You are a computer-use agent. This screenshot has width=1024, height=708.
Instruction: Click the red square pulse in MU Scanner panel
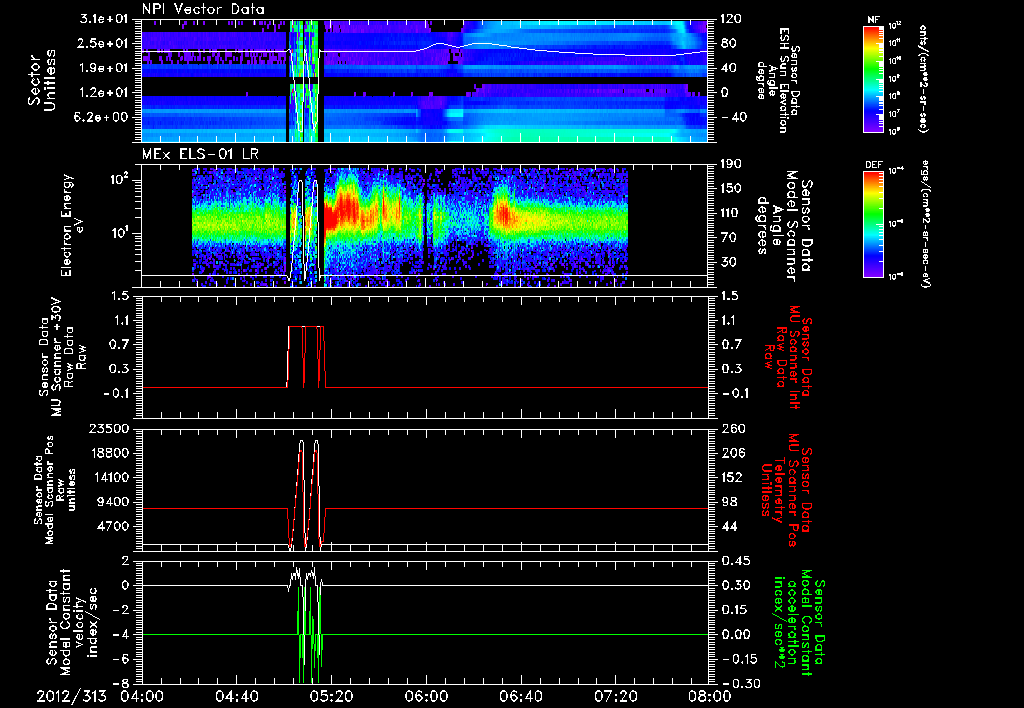pos(306,357)
